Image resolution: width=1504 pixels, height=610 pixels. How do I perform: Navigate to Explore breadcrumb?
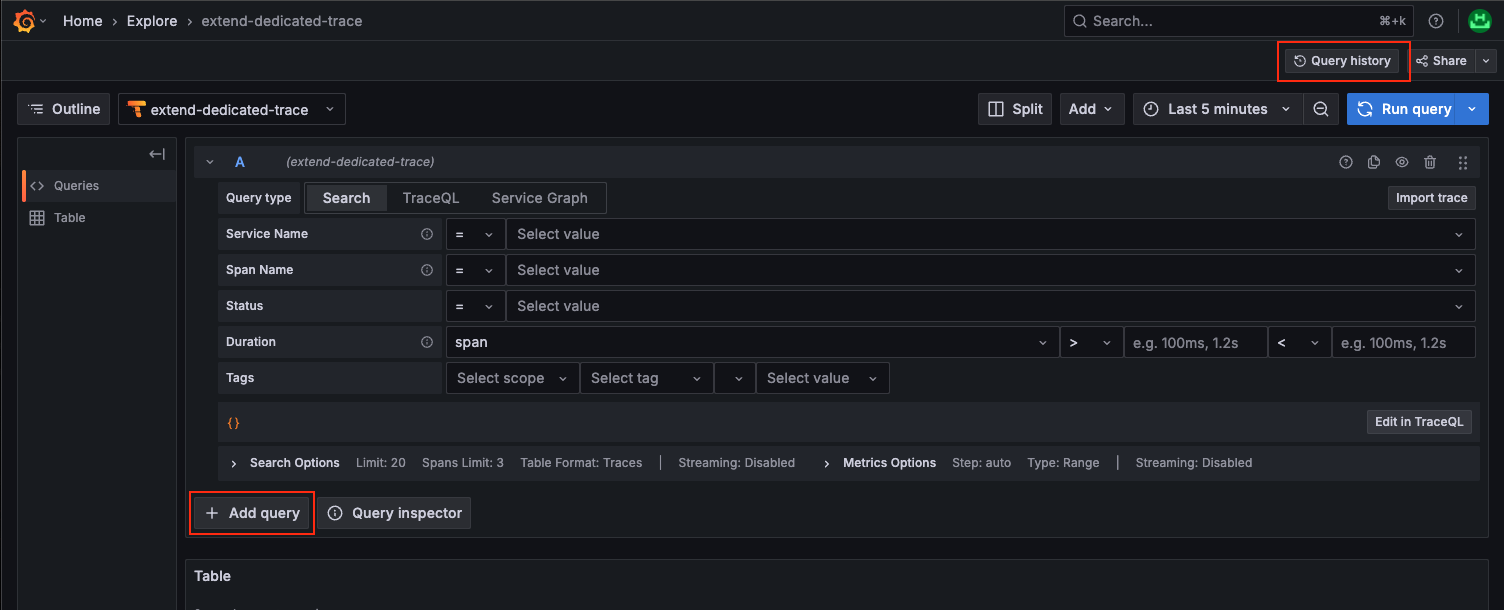click(x=152, y=21)
